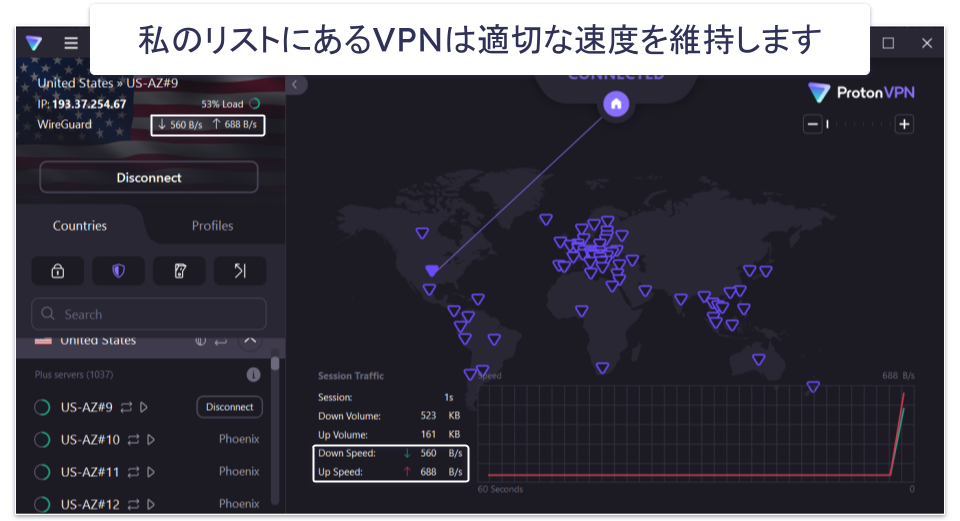
Task: Close the ProtonVPN window
Action: (927, 43)
